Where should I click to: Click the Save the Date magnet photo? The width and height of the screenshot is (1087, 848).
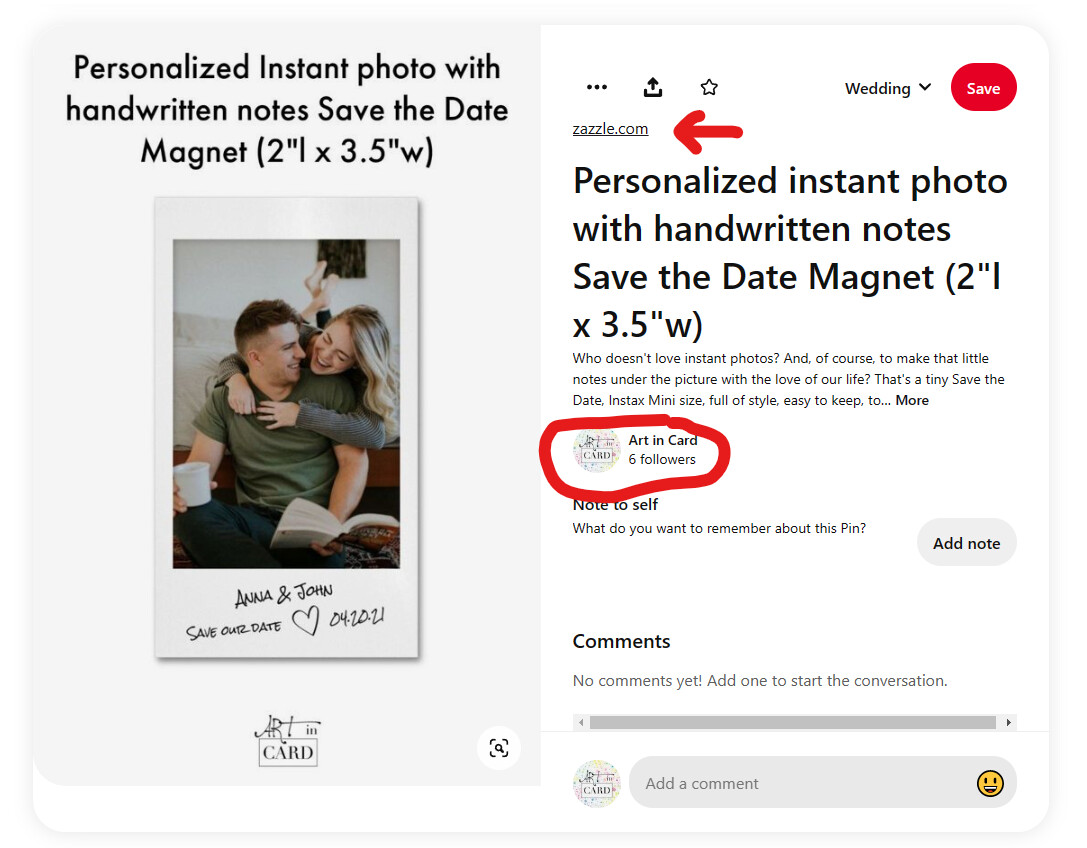286,427
